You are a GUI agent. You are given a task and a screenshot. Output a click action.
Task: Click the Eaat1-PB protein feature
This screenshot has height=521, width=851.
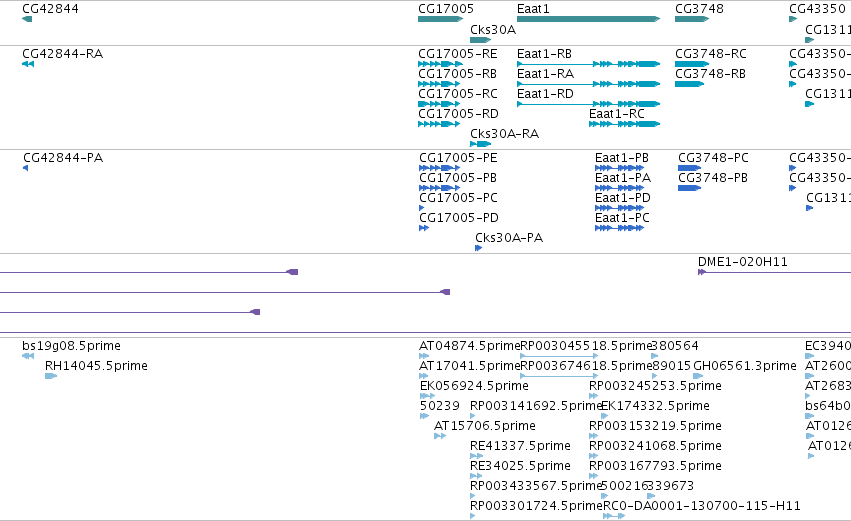619,168
